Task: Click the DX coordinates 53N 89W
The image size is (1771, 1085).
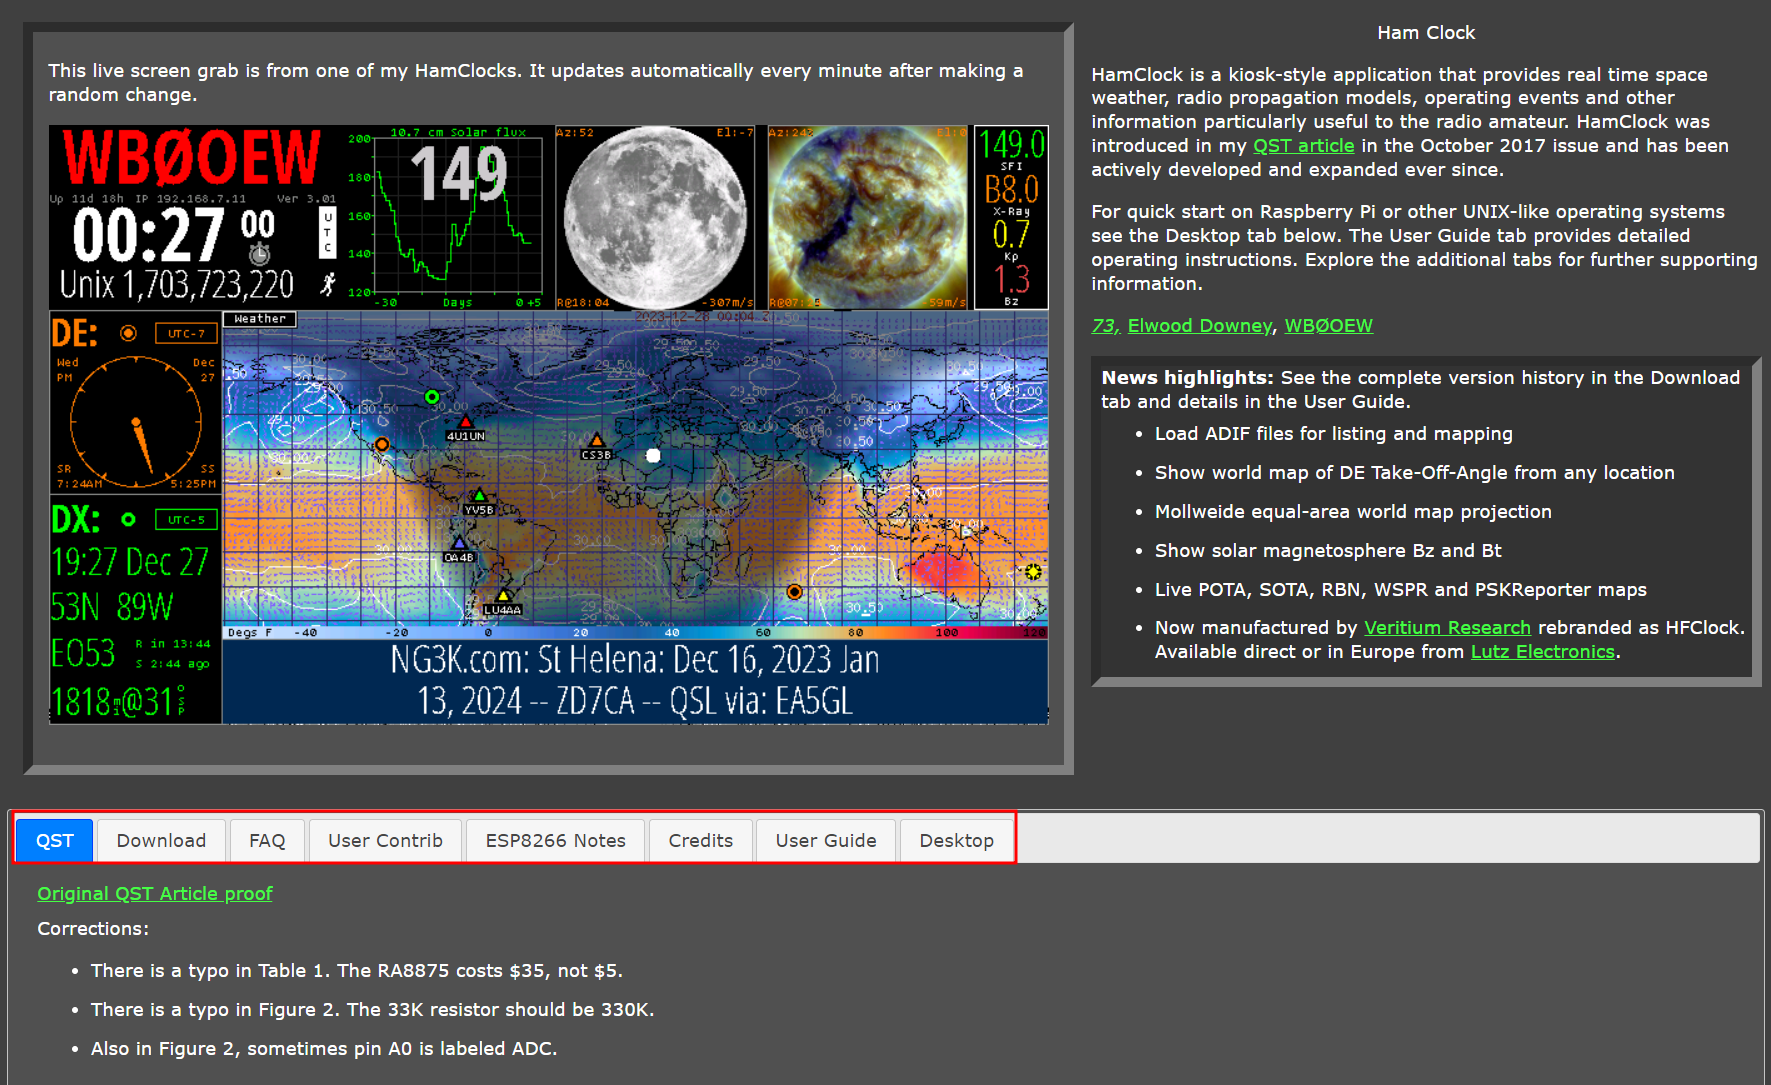Action: [x=113, y=607]
